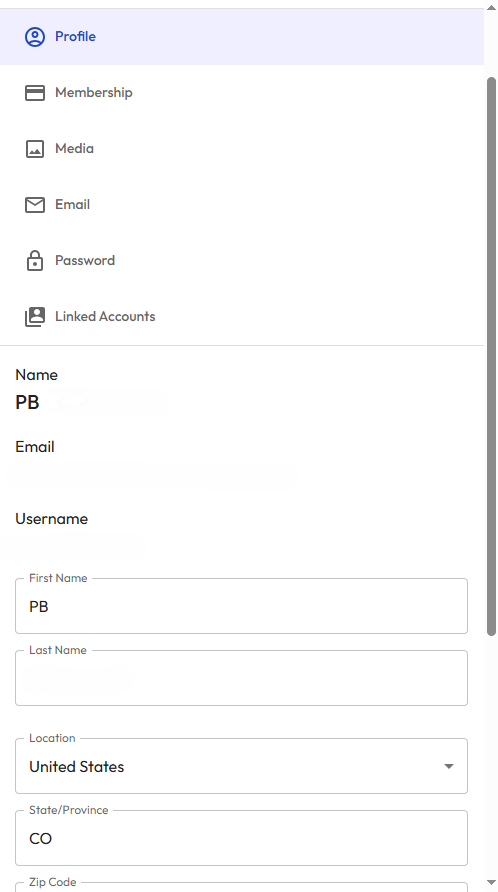
Task: Click the Email envelope icon
Action: pos(35,205)
